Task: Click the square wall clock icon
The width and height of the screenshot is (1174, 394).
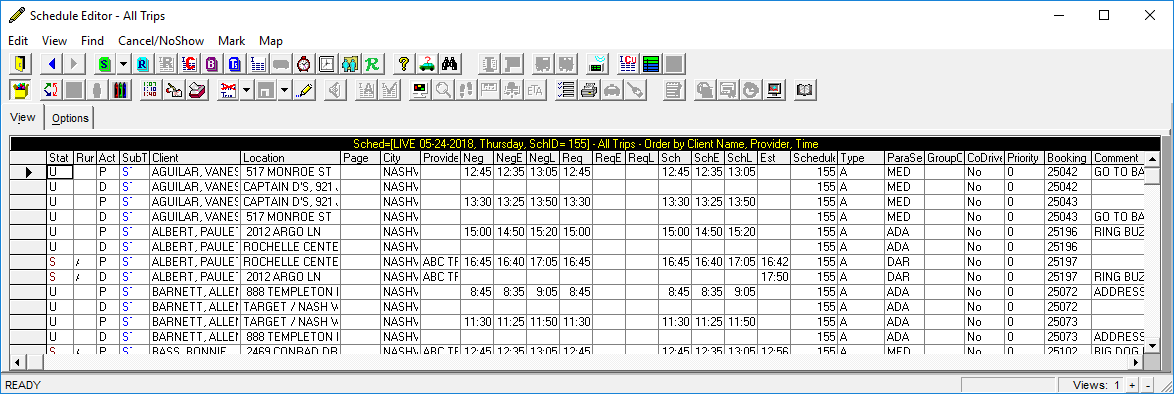Action: click(326, 64)
